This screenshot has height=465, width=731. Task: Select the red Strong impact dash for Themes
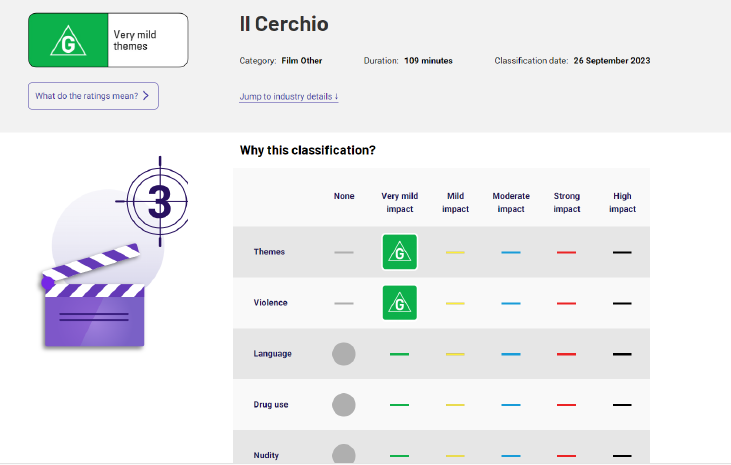point(566,252)
